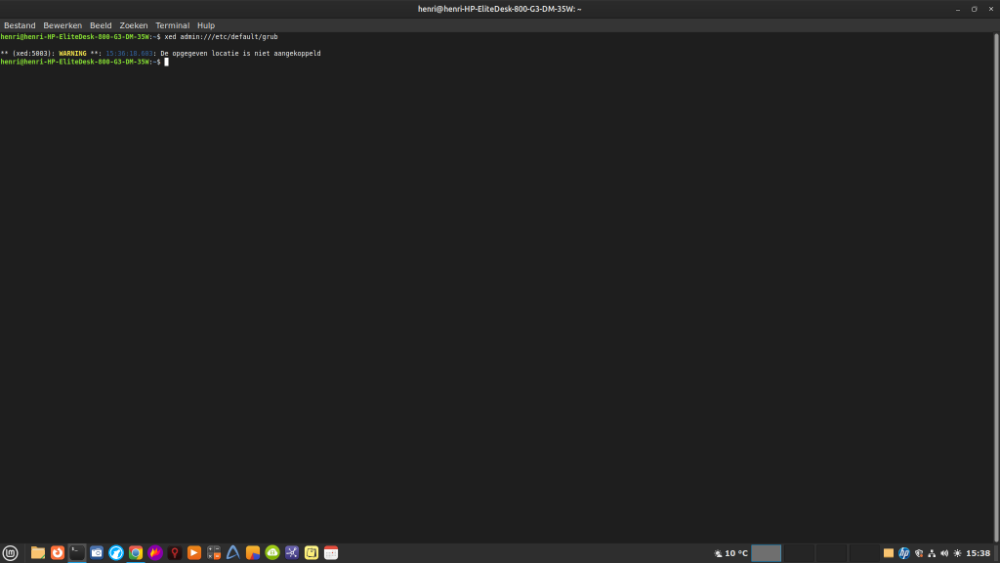The image size is (1000, 563).
Task: Click the volume speaker tray icon
Action: pyautogui.click(x=944, y=553)
